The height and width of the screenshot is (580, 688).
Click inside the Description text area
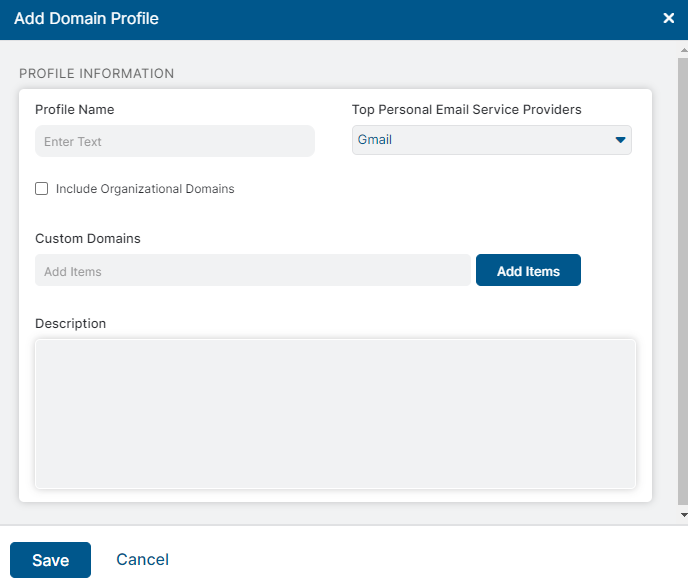click(x=335, y=414)
